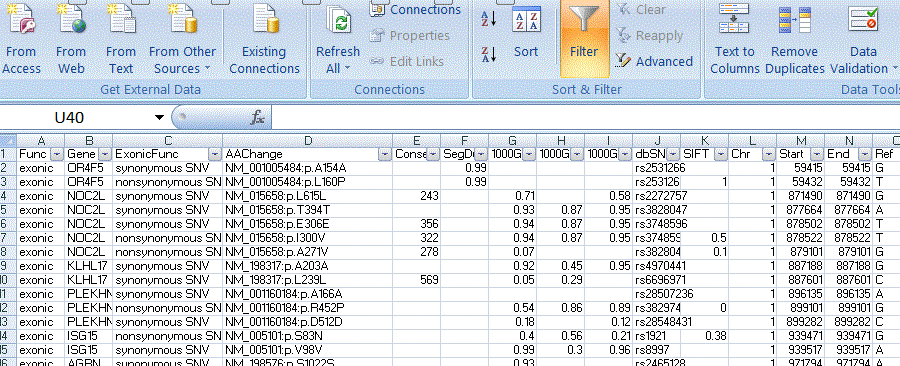Click Edit Links
900x366 pixels.
pos(407,61)
